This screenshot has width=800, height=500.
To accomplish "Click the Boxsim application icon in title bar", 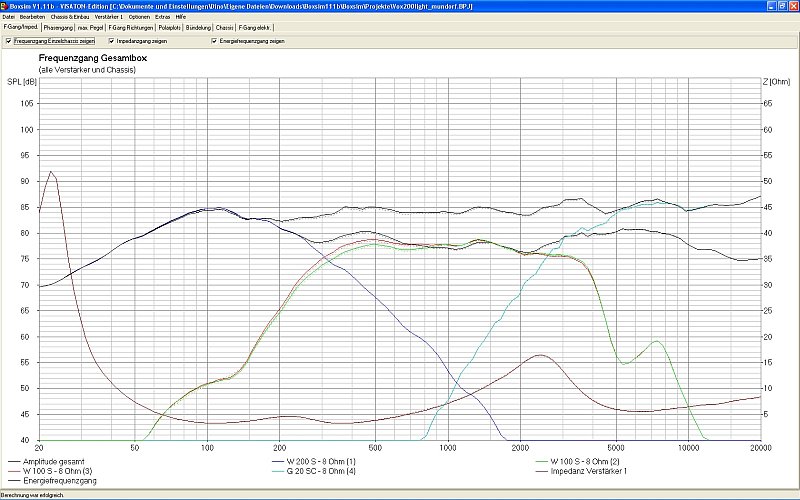I will 5,6.
